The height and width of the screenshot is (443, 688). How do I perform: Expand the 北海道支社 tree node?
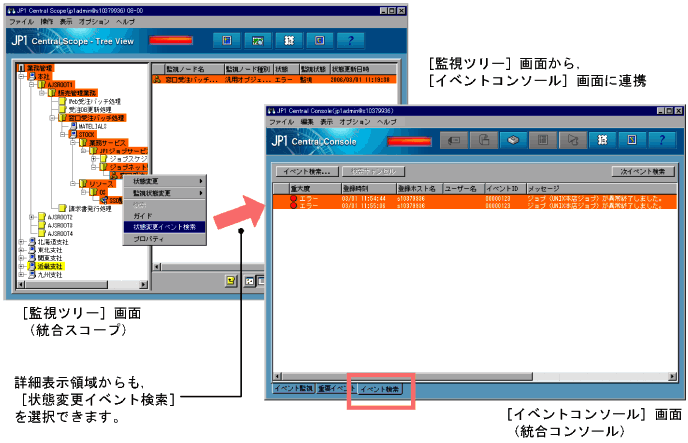(21, 242)
